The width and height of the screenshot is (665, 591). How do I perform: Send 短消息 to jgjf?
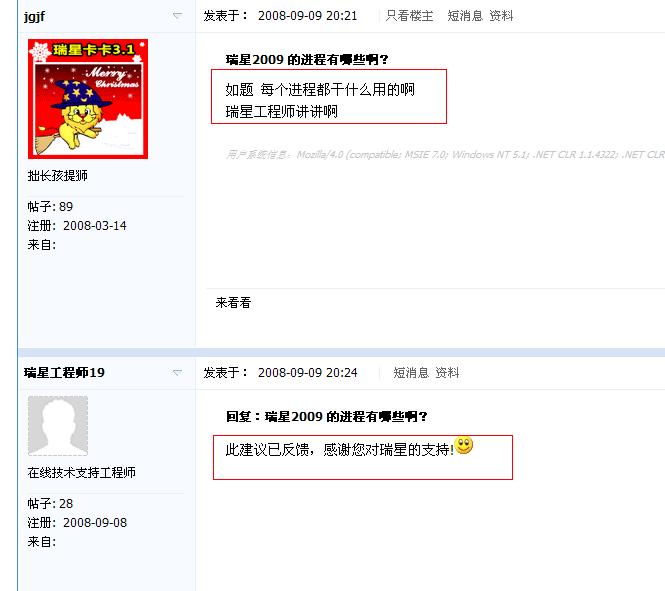pos(465,16)
